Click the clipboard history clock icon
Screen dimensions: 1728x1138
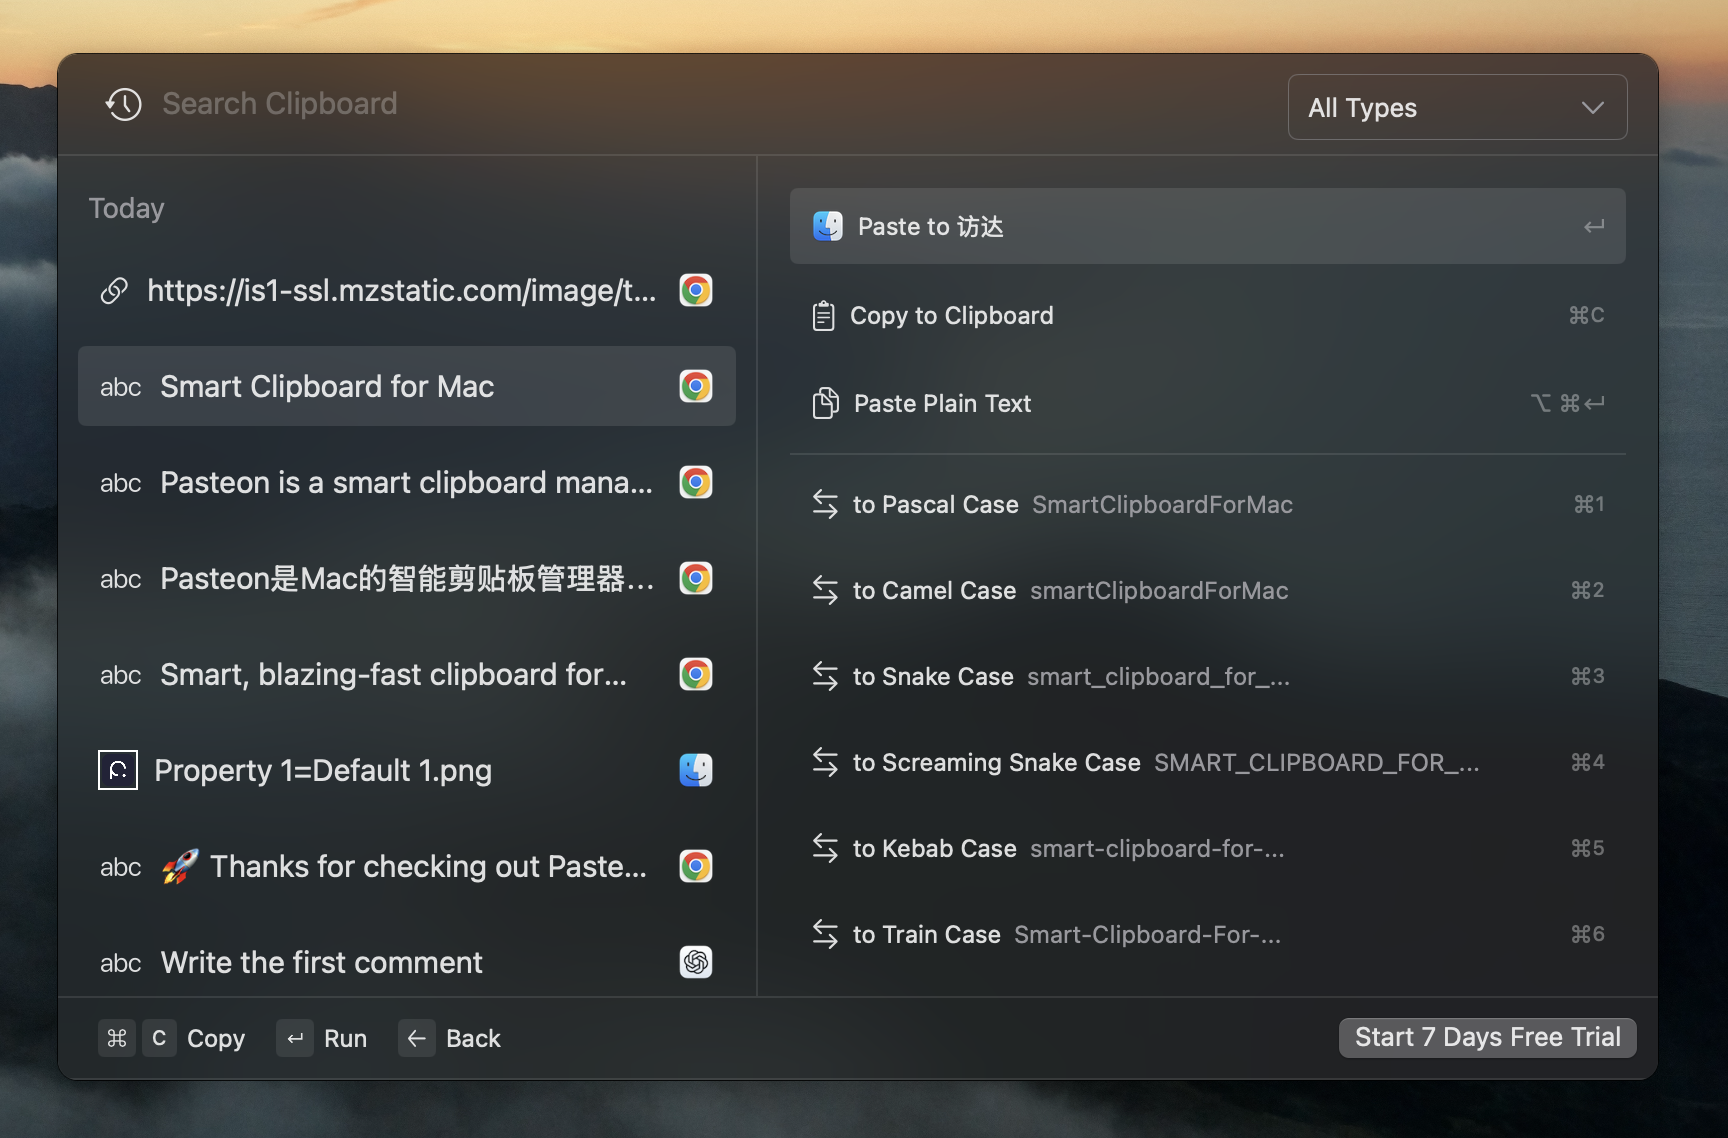[x=124, y=104]
